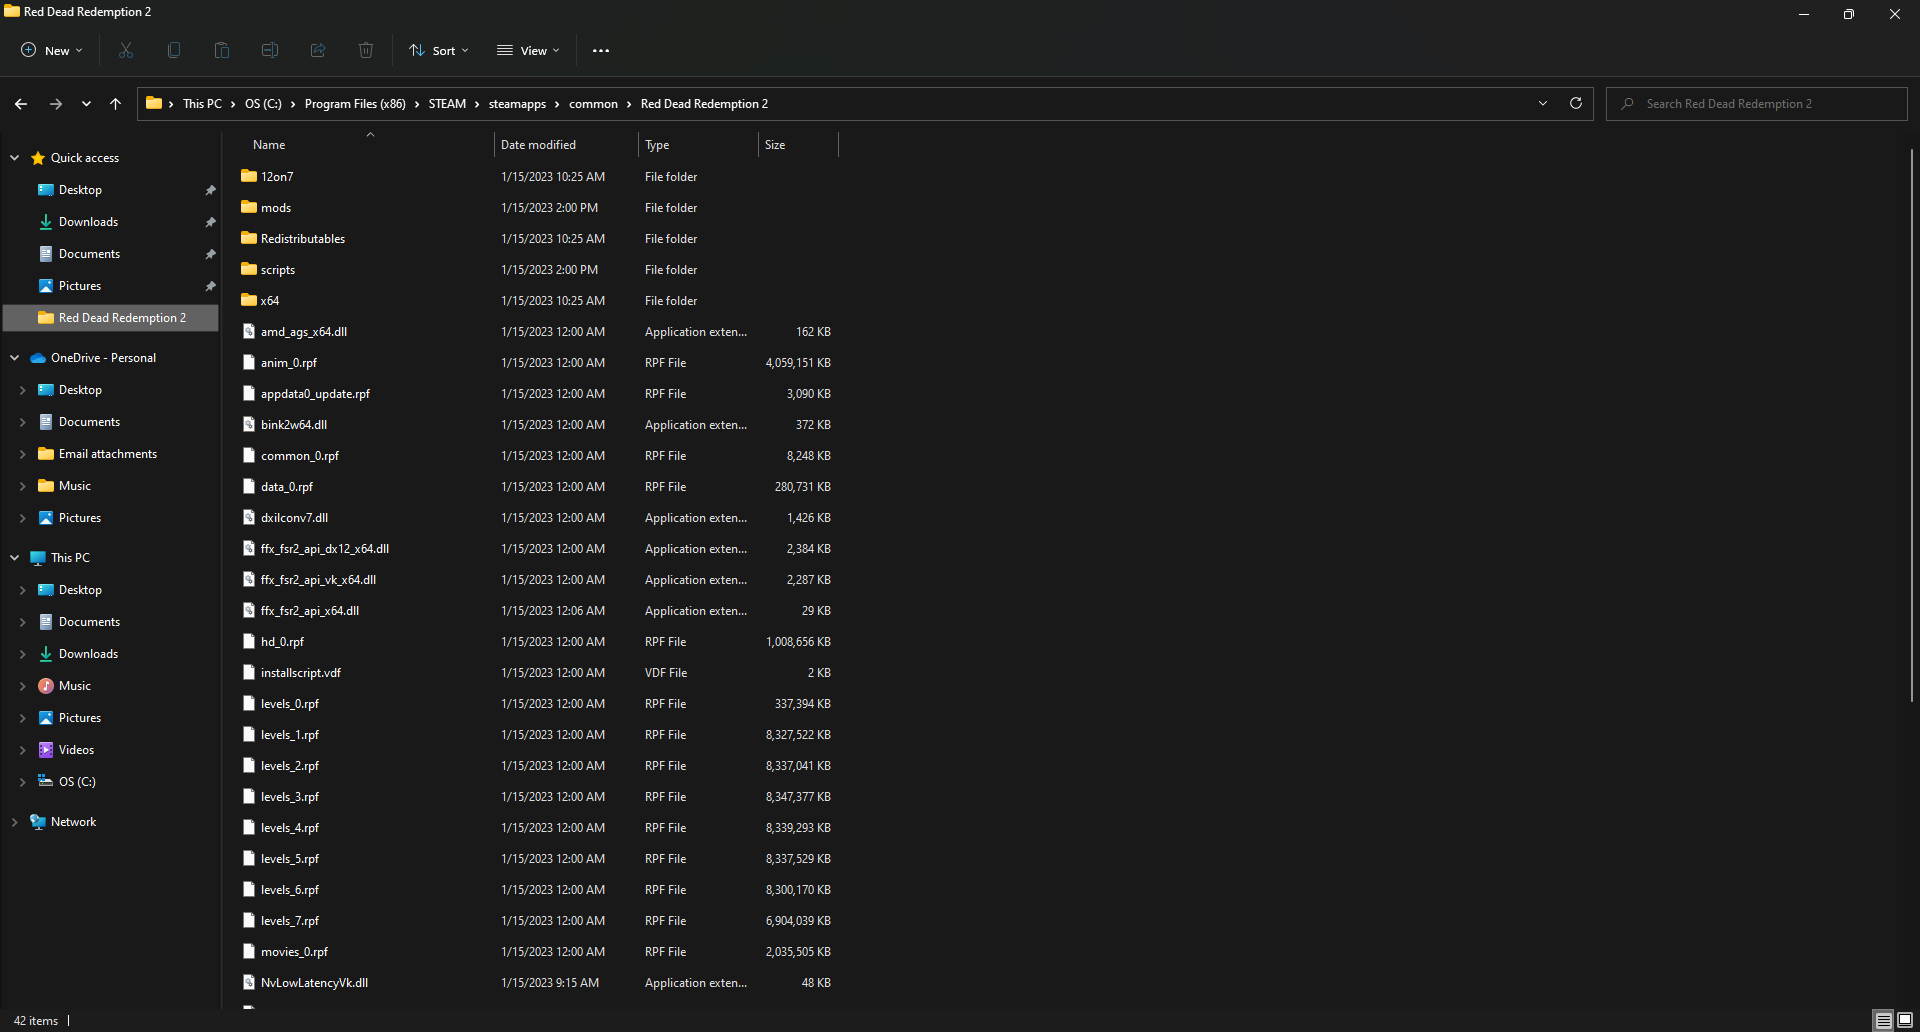This screenshot has width=1920, height=1032.
Task: Collapse the Quick access tree section
Action: pyautogui.click(x=15, y=158)
